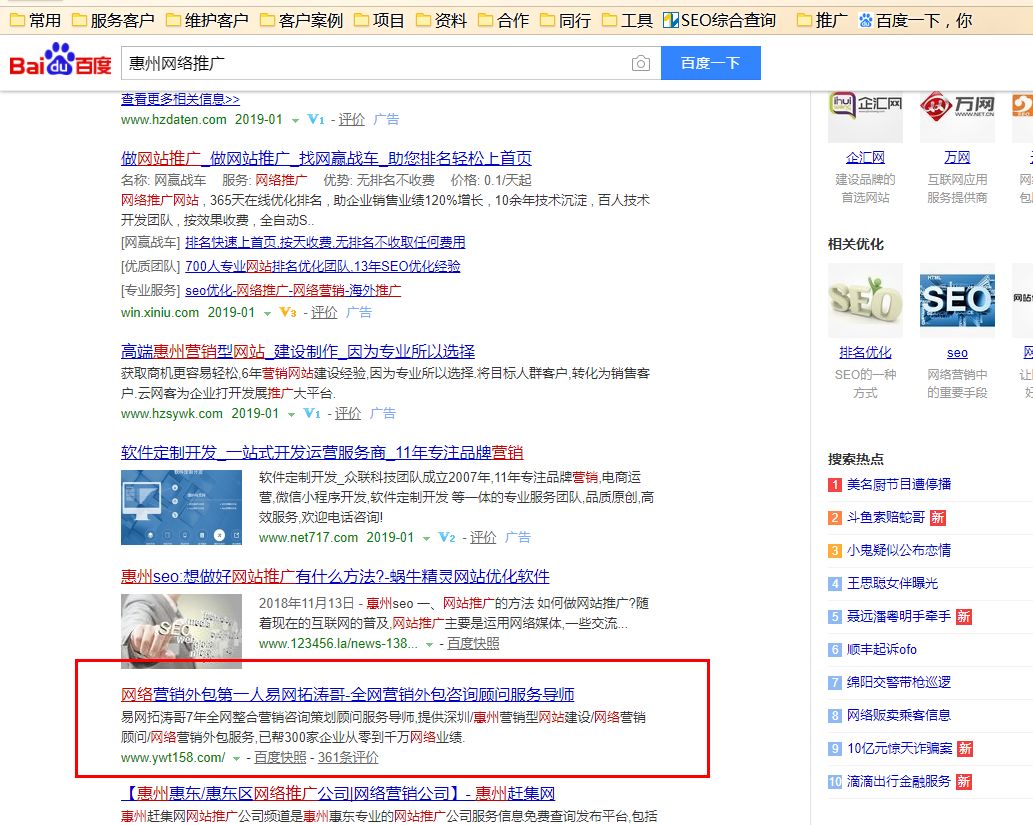The height and width of the screenshot is (825, 1033).
Task: Open the 资料 bookmarks folder
Action: tap(441, 20)
